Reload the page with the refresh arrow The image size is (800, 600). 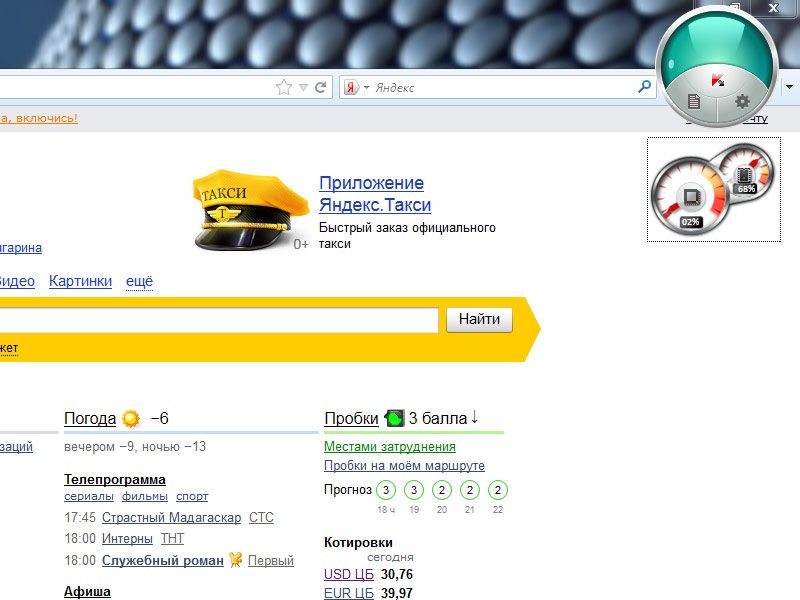(x=320, y=87)
